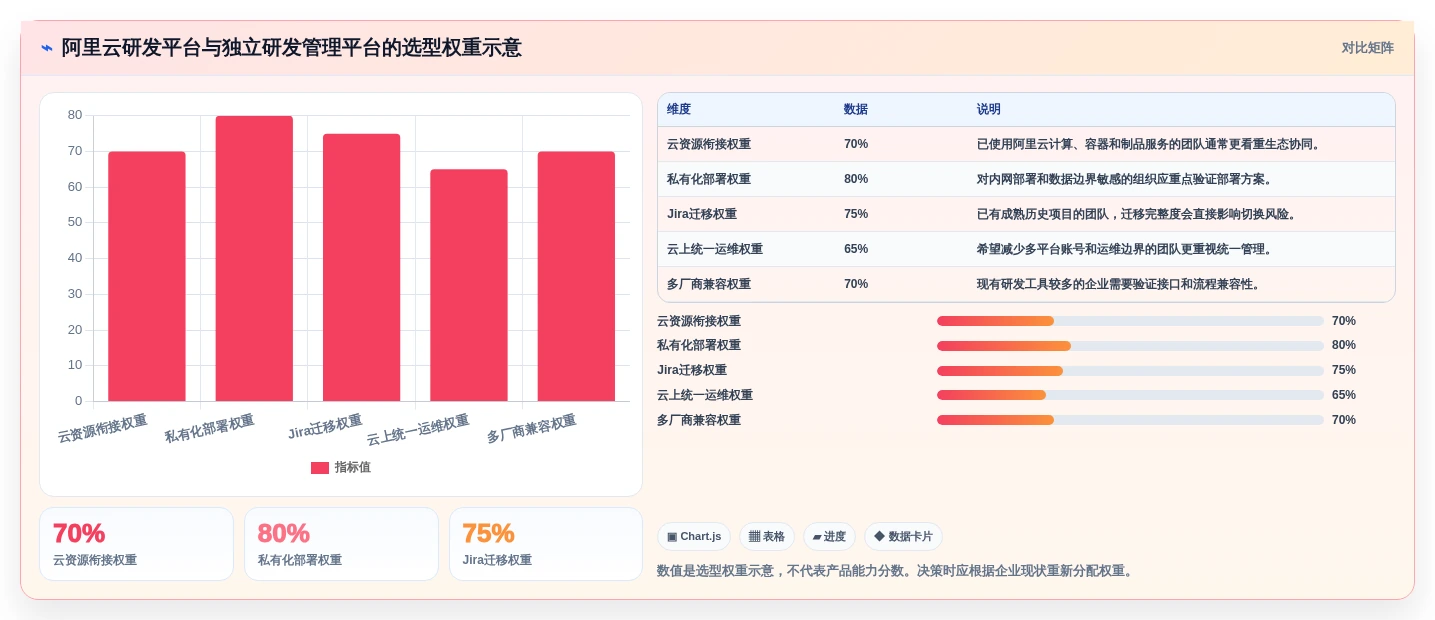The width and height of the screenshot is (1435, 620).
Task: Click the 云上统一运维权重 chart bar
Action: [x=469, y=285]
